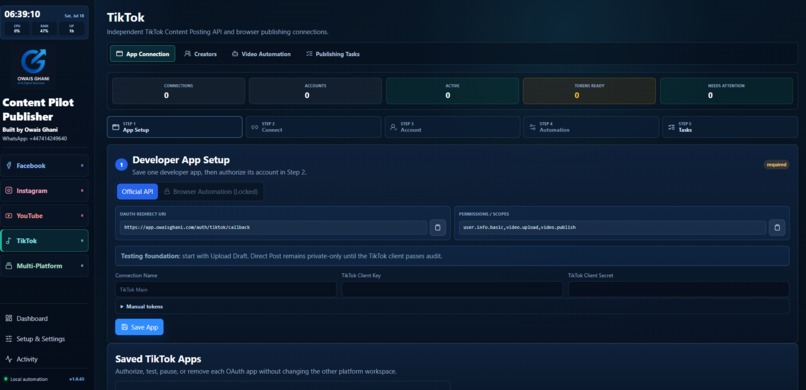Viewport: 806px width, 390px height.
Task: Click the Dashboard grid icon
Action: pos(9,319)
